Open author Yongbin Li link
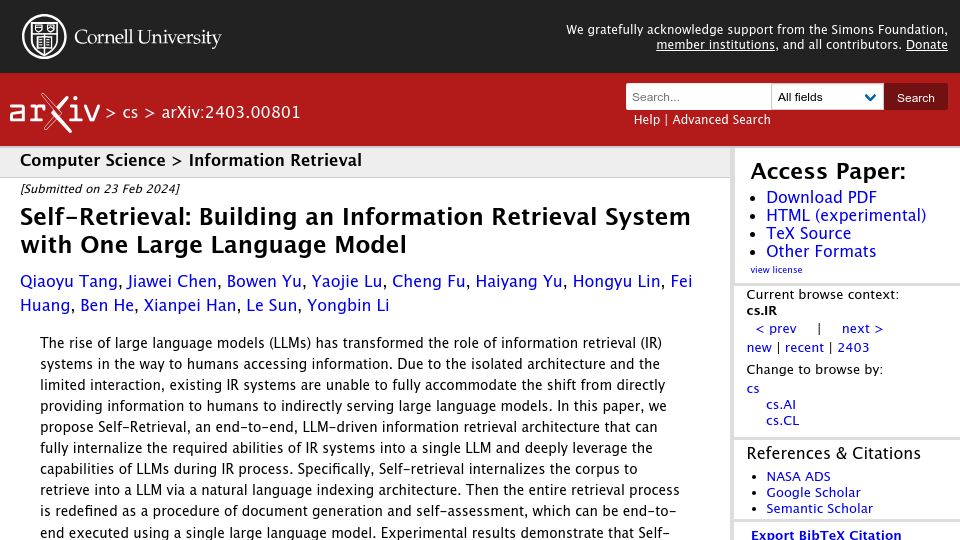The height and width of the screenshot is (540, 960). pyautogui.click(x=348, y=306)
